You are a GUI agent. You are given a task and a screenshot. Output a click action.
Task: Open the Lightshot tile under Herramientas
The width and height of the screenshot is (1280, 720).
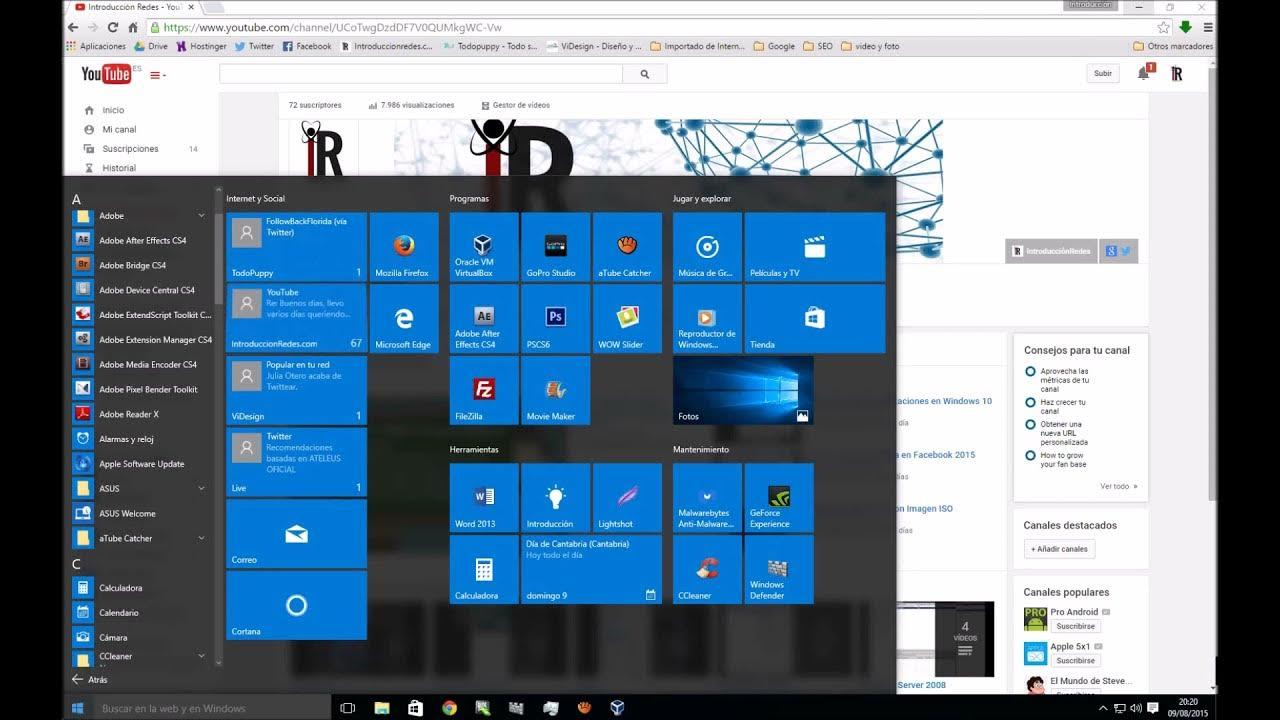point(627,497)
